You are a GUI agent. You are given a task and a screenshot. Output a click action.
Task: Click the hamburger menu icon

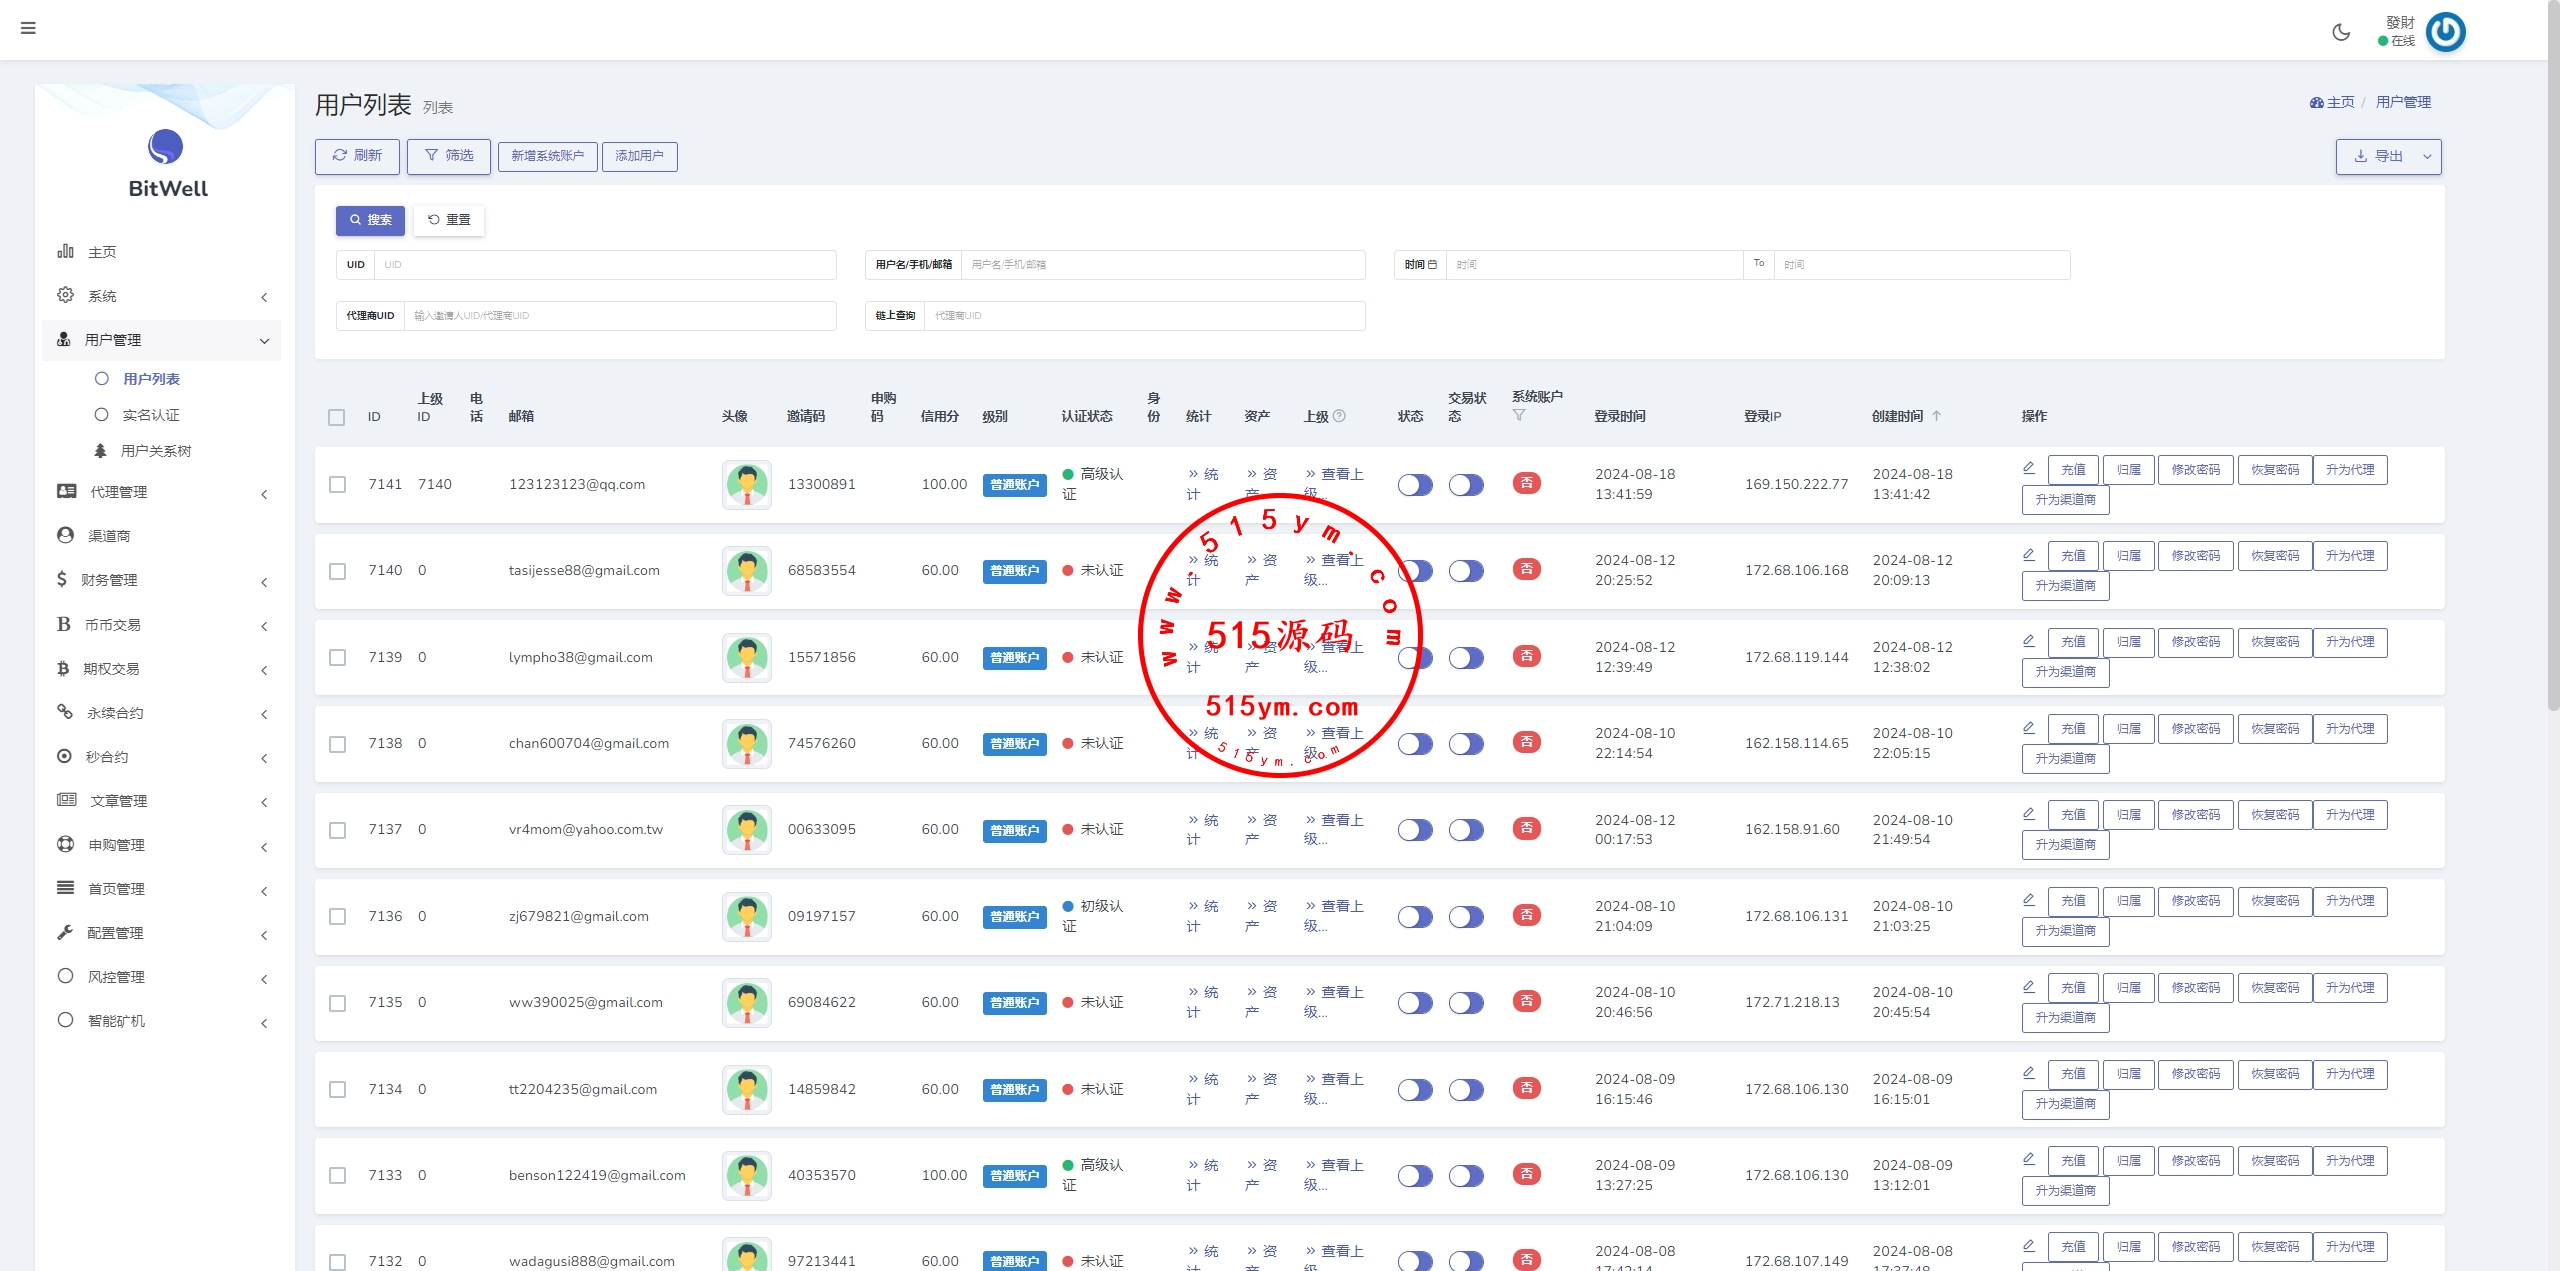[28, 28]
